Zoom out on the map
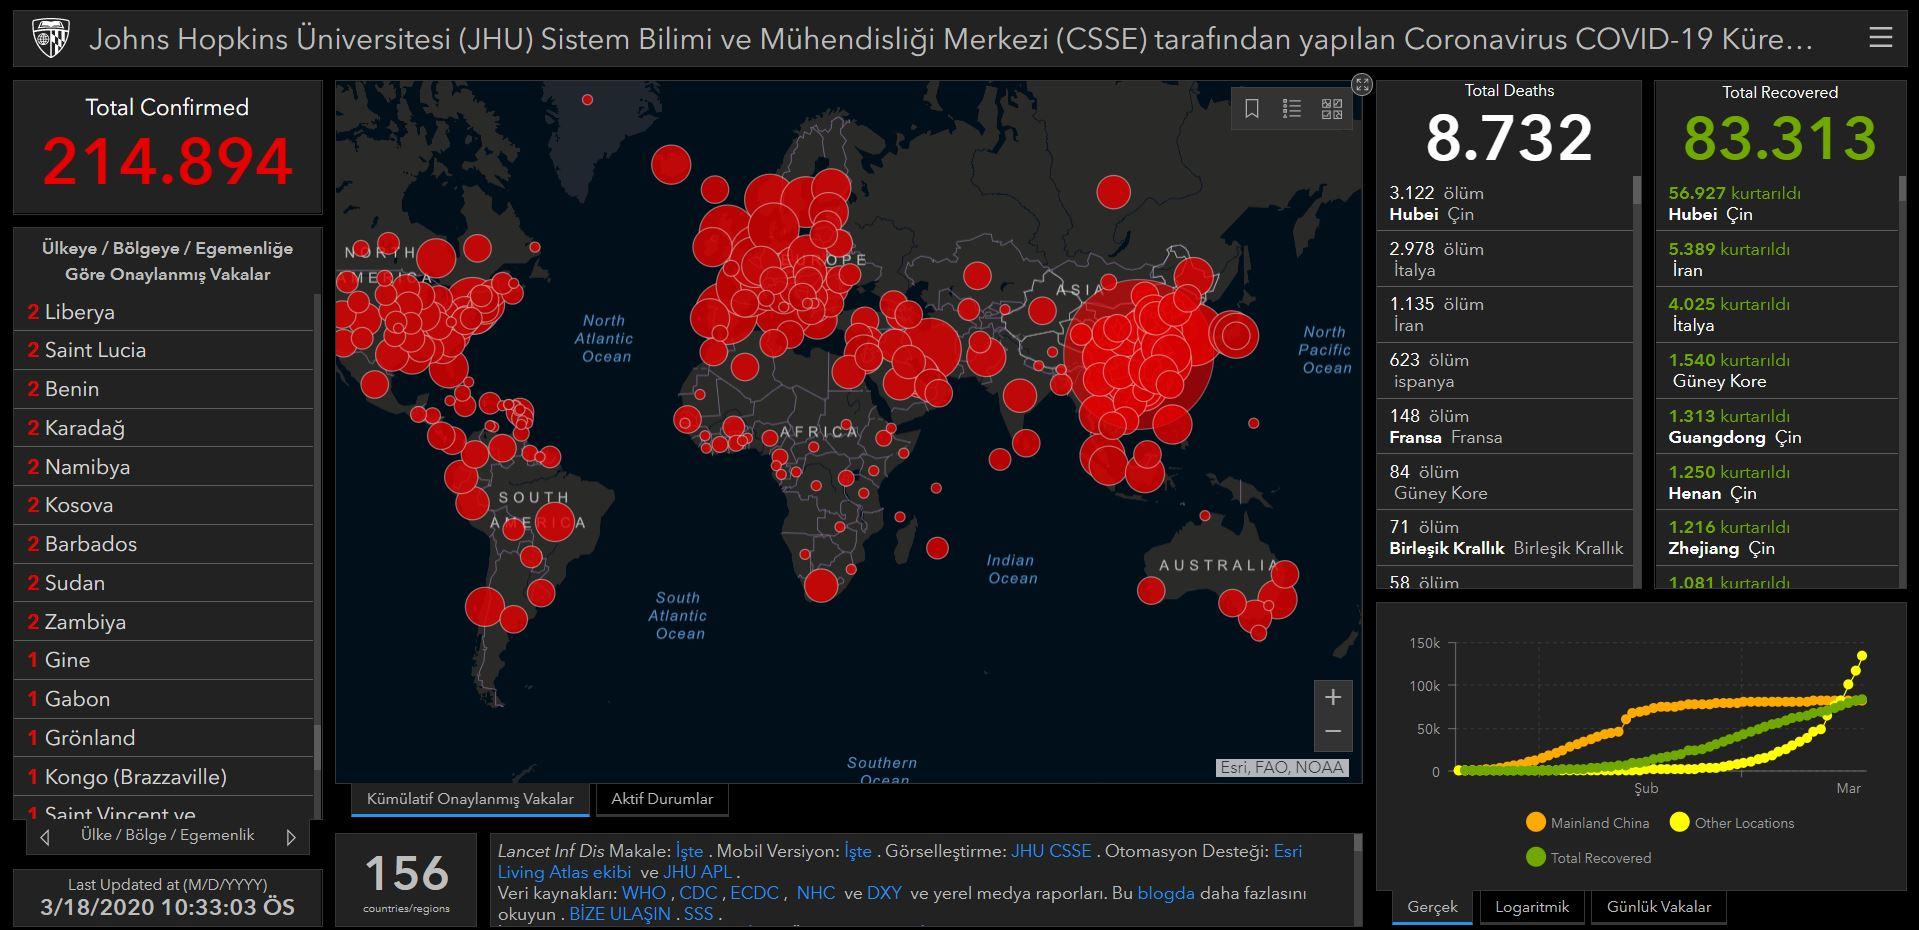Screen dimensions: 1919x930 pyautogui.click(x=1333, y=732)
